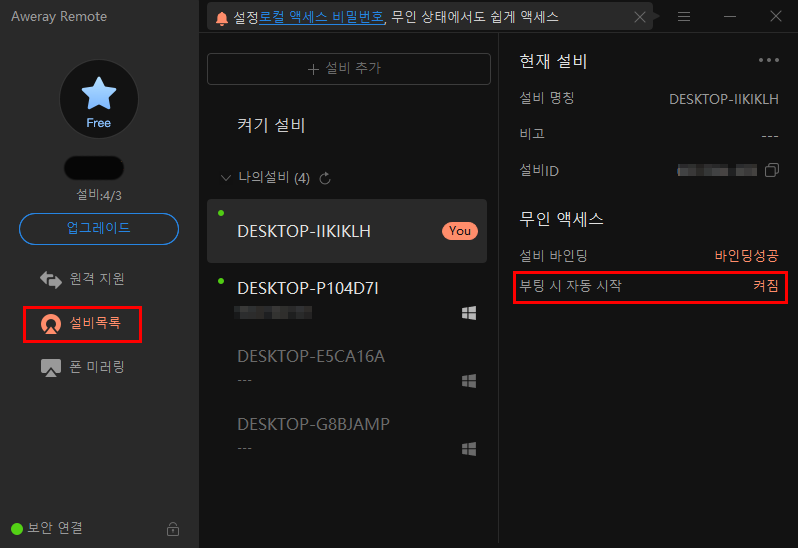The image size is (798, 548).
Task: Click the 켜기 설비 heading
Action: tap(271, 125)
